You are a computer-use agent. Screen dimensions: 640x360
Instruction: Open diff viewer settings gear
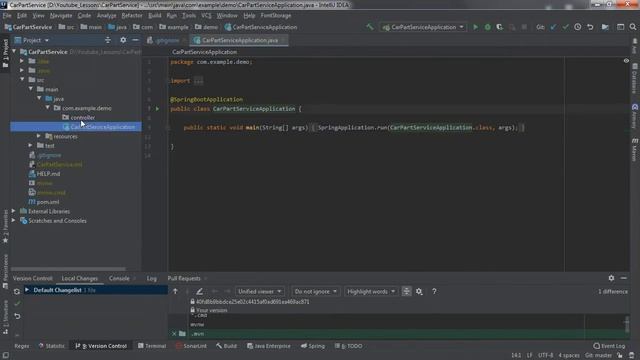419,291
